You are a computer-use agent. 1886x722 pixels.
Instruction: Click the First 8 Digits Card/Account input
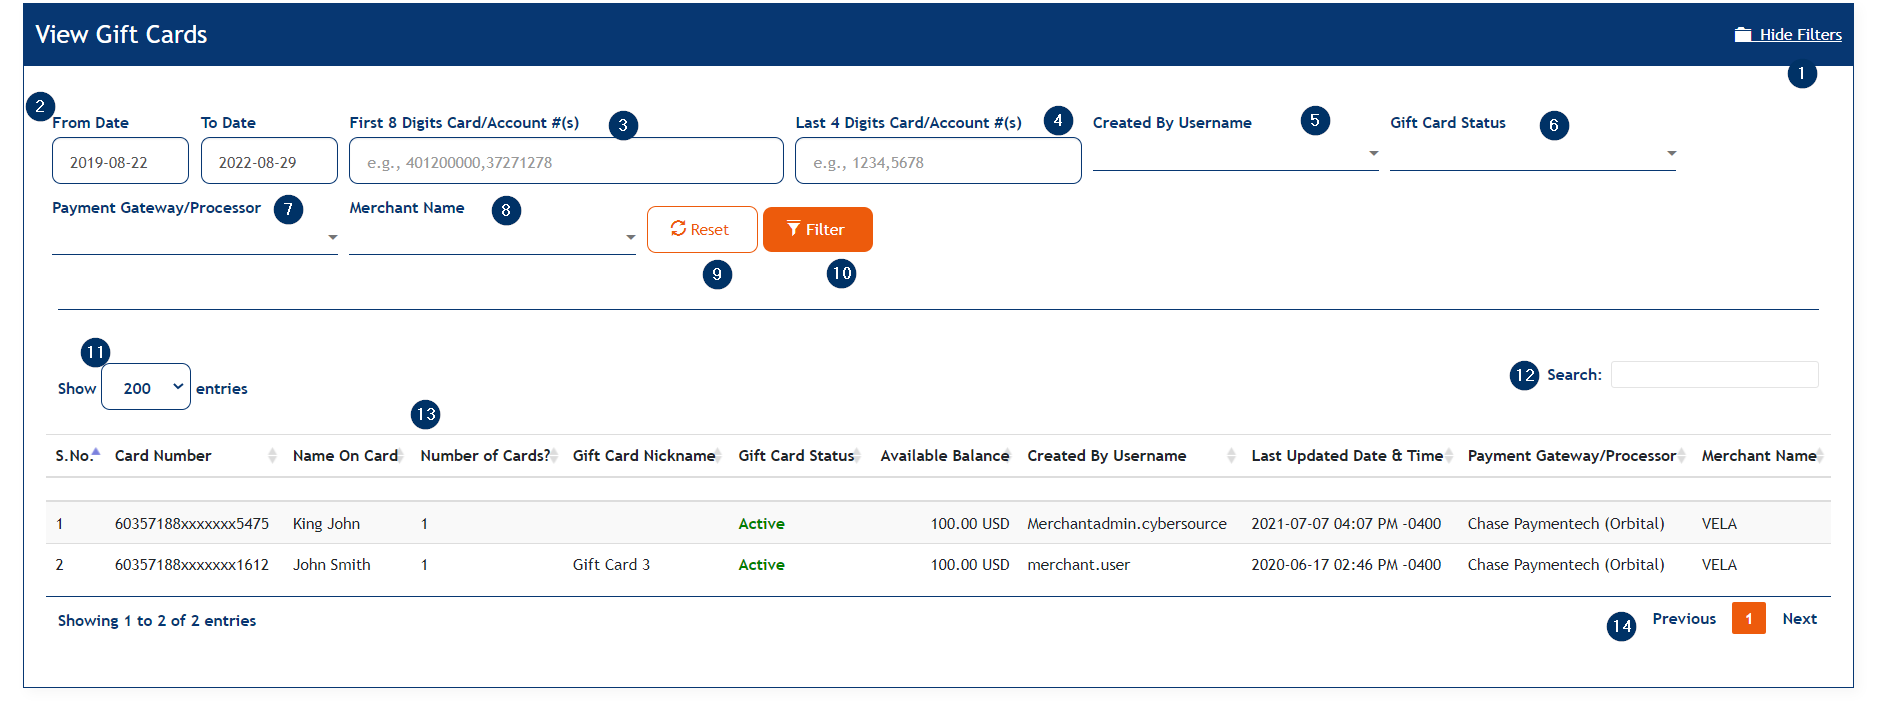point(565,162)
